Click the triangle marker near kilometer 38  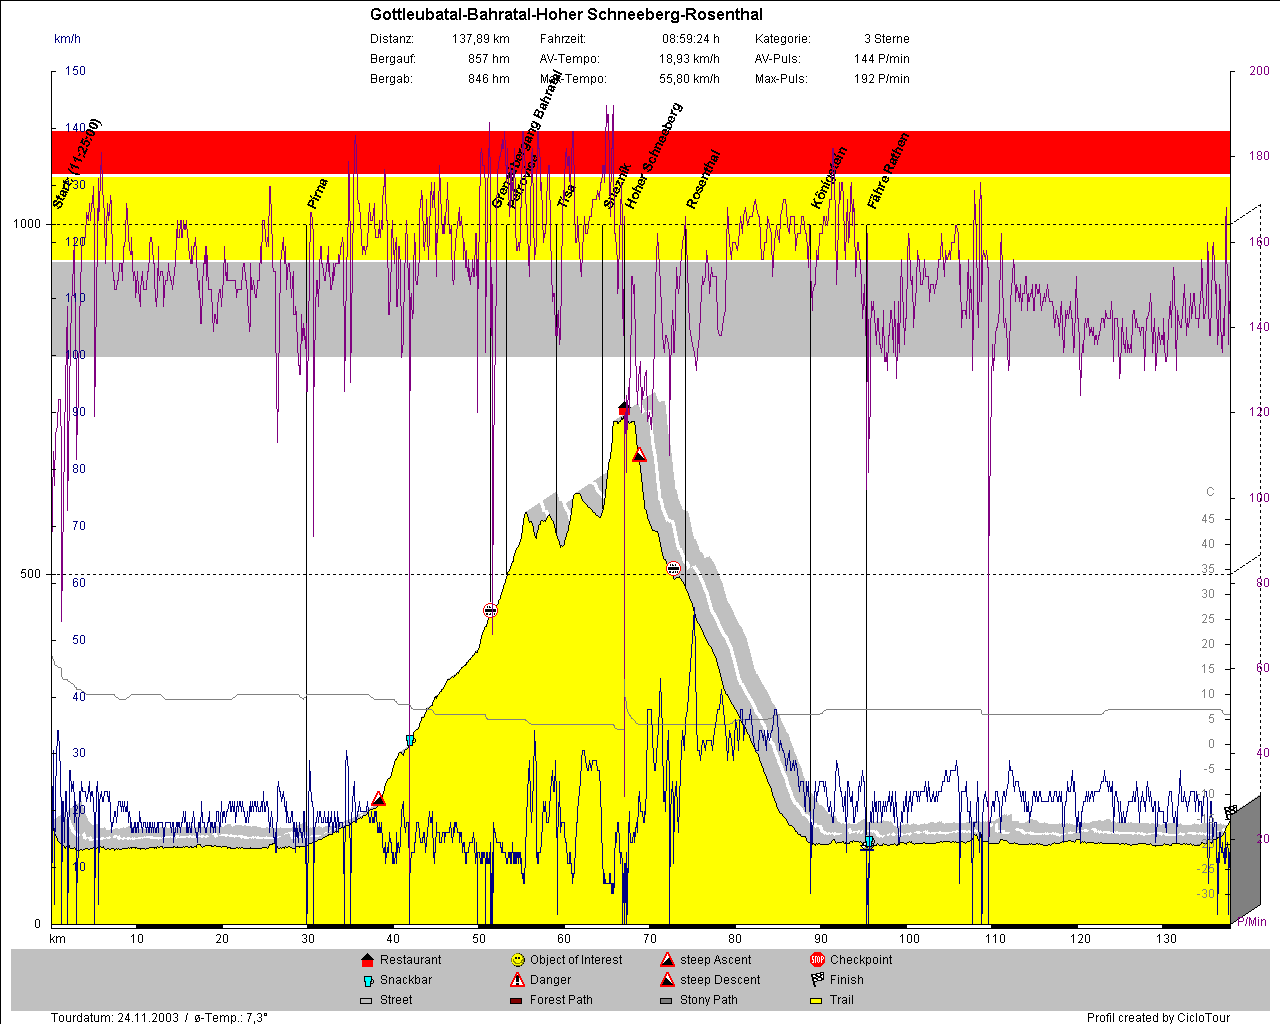click(x=378, y=799)
